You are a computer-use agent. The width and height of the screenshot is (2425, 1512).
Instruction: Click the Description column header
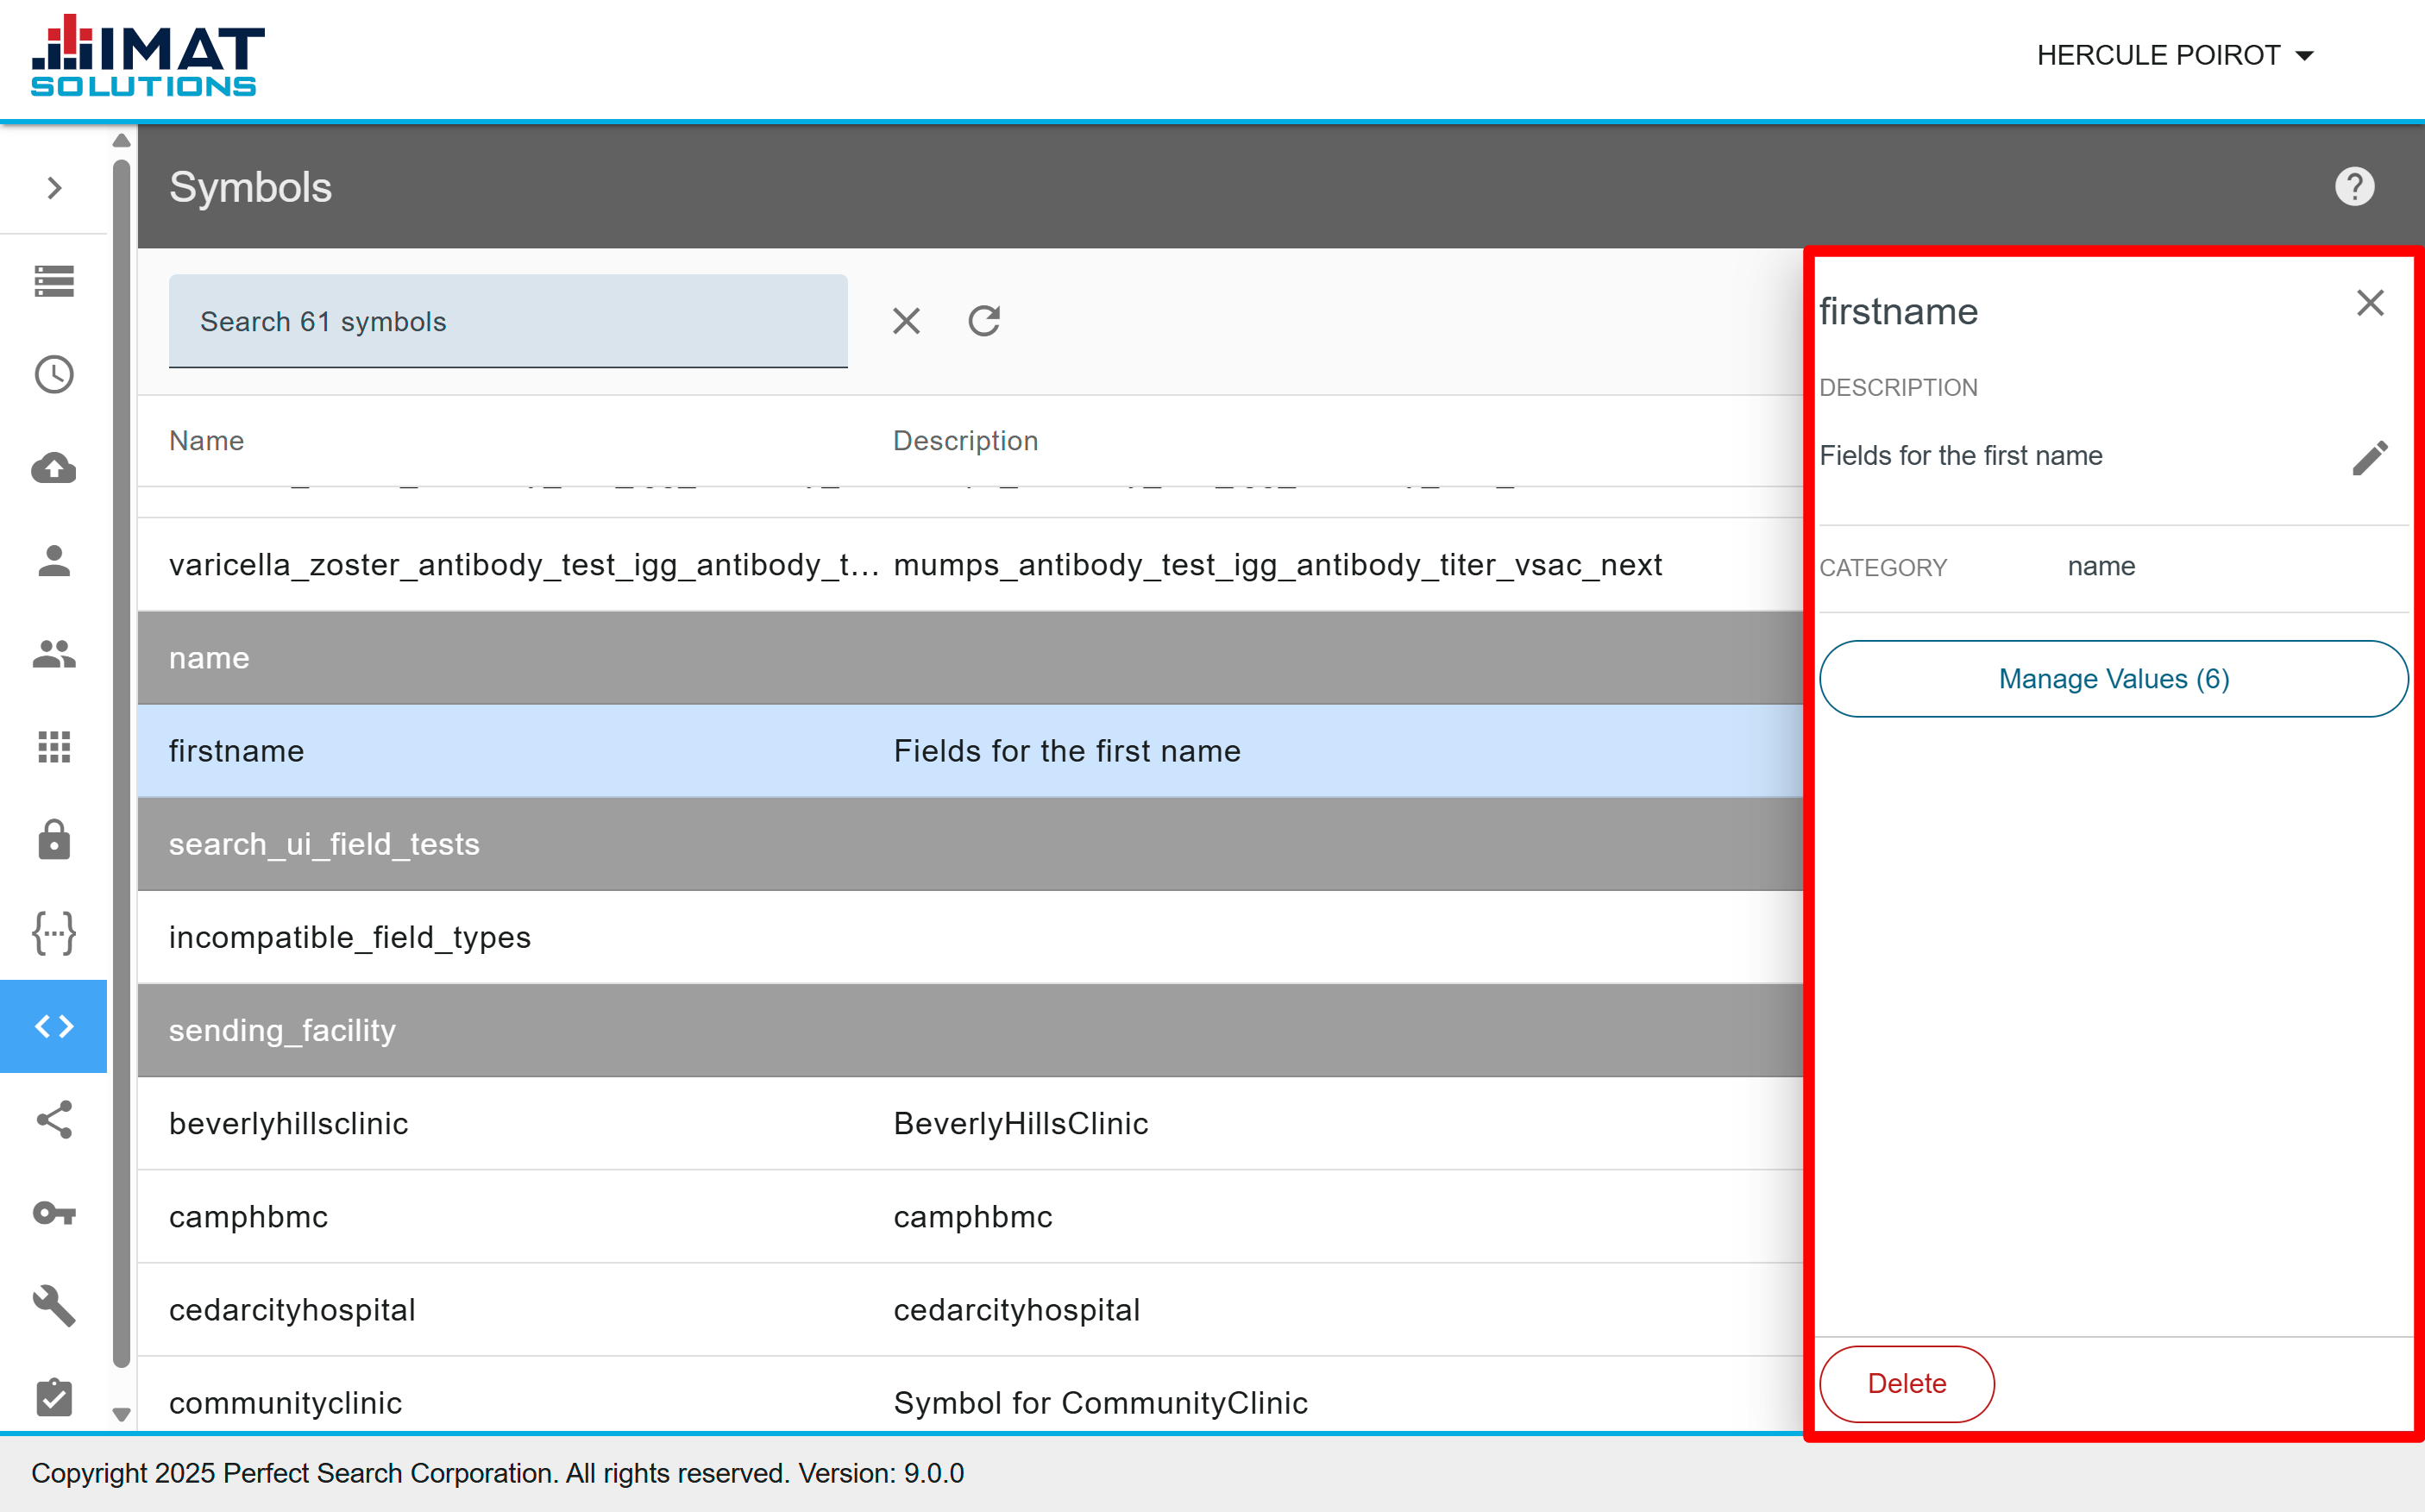[965, 441]
